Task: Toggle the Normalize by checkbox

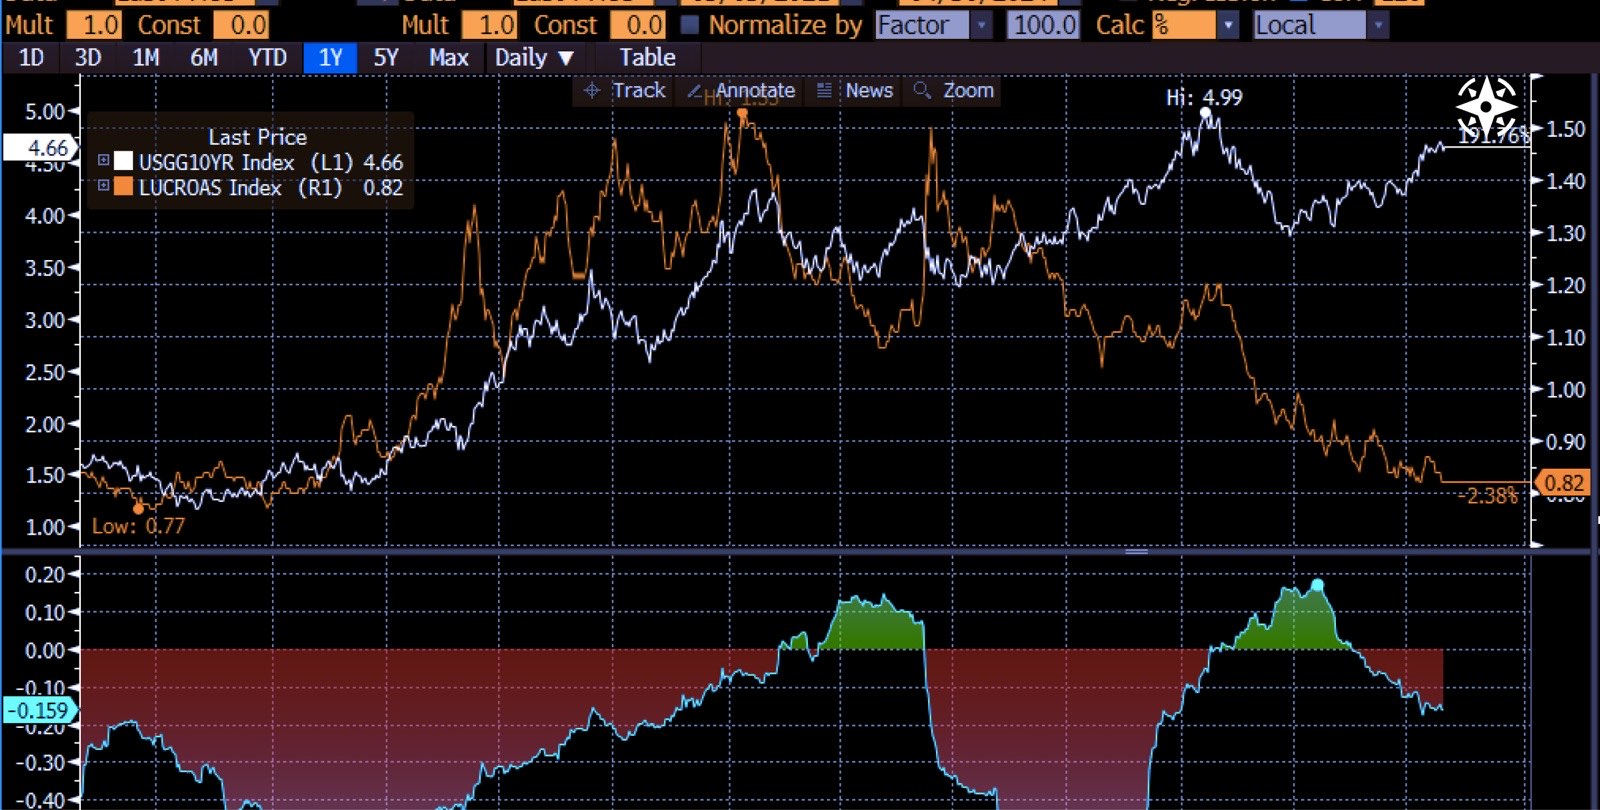Action: coord(689,24)
